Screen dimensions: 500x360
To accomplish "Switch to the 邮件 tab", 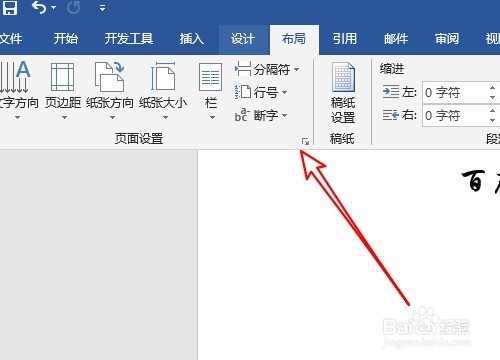I will [x=396, y=39].
